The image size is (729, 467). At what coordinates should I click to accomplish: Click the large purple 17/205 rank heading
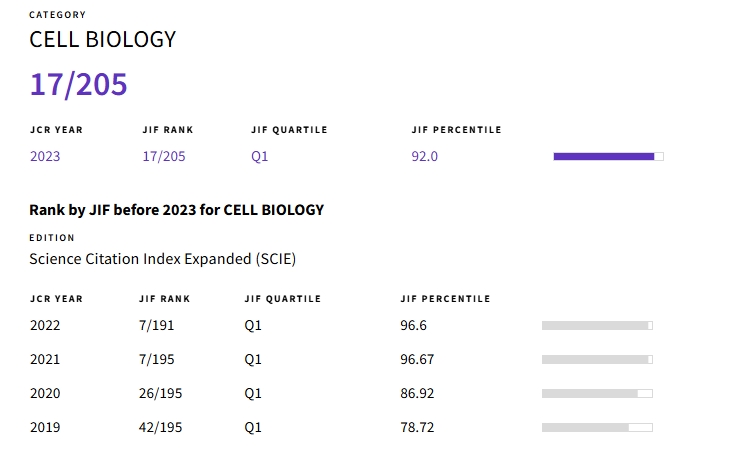point(79,84)
